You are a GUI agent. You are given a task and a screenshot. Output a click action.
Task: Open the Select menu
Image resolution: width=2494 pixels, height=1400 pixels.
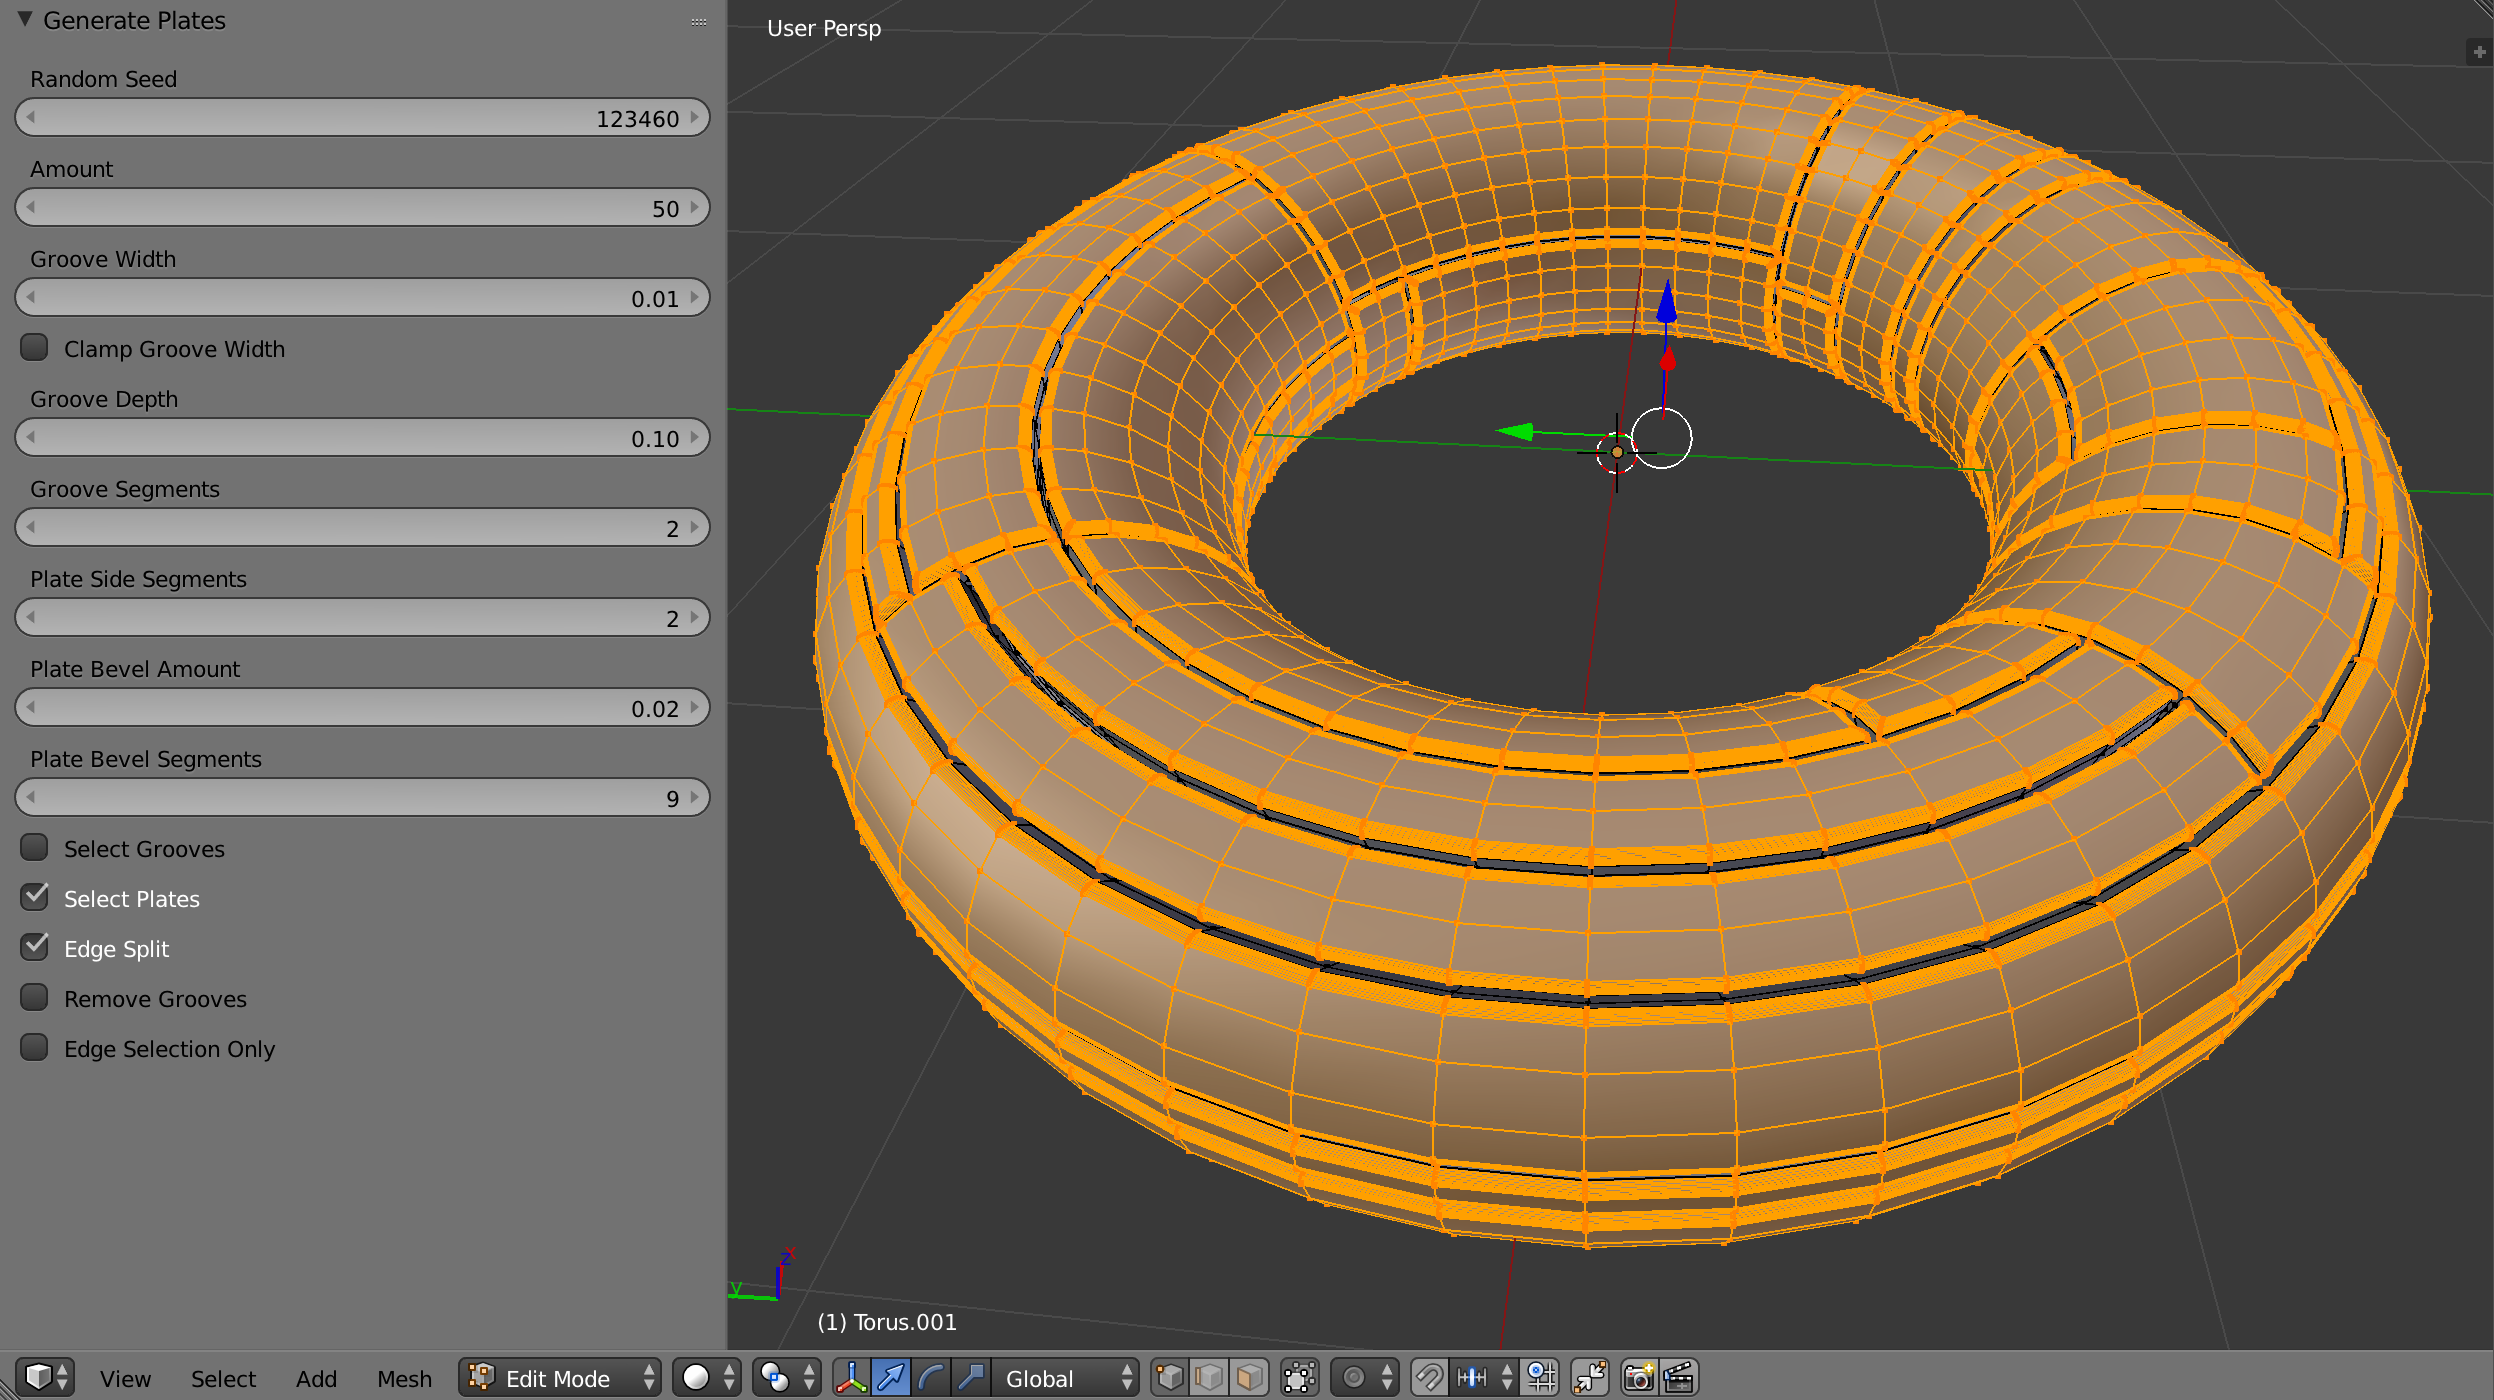pos(223,1378)
